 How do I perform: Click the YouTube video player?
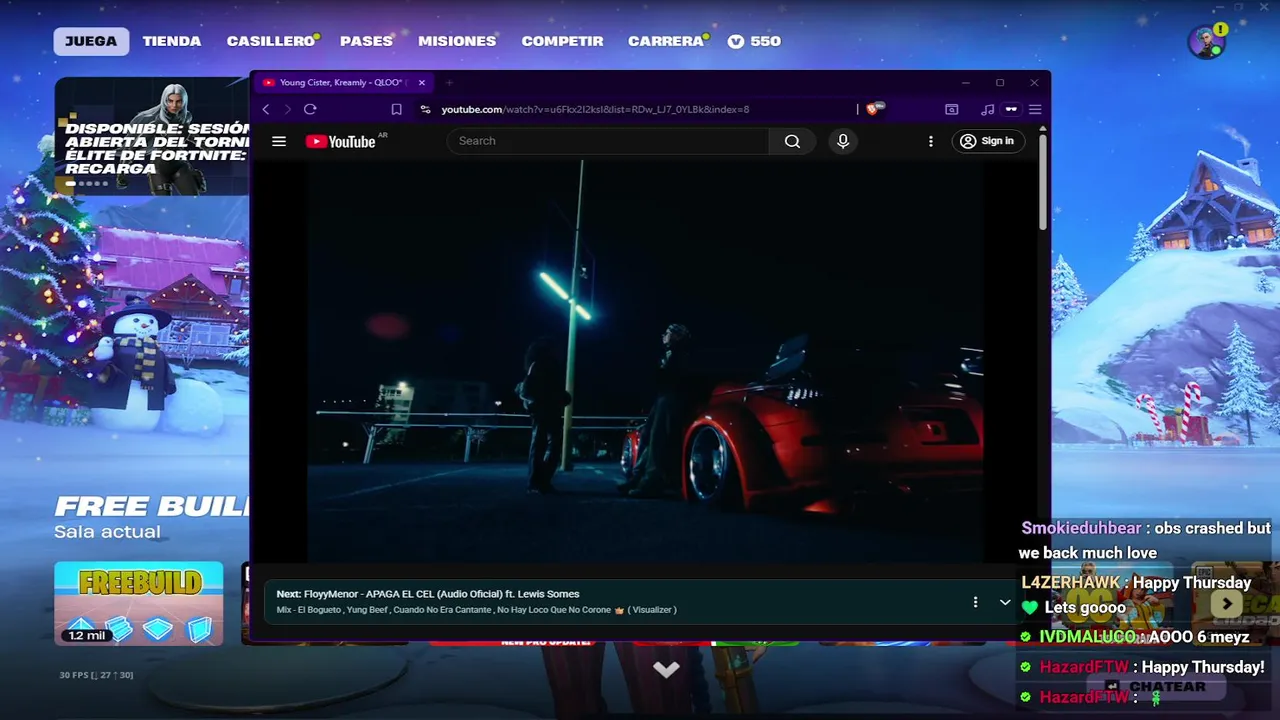pos(645,361)
